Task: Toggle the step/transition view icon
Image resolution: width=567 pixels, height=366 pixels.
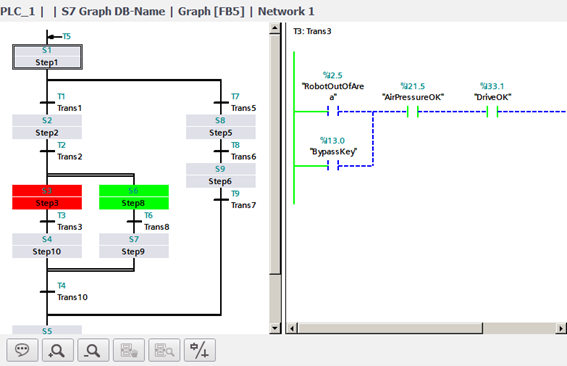Action: click(x=200, y=350)
